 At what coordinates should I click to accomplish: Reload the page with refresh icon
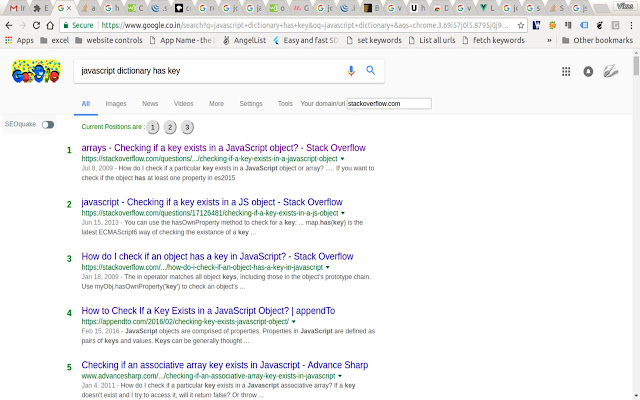pyautogui.click(x=36, y=25)
